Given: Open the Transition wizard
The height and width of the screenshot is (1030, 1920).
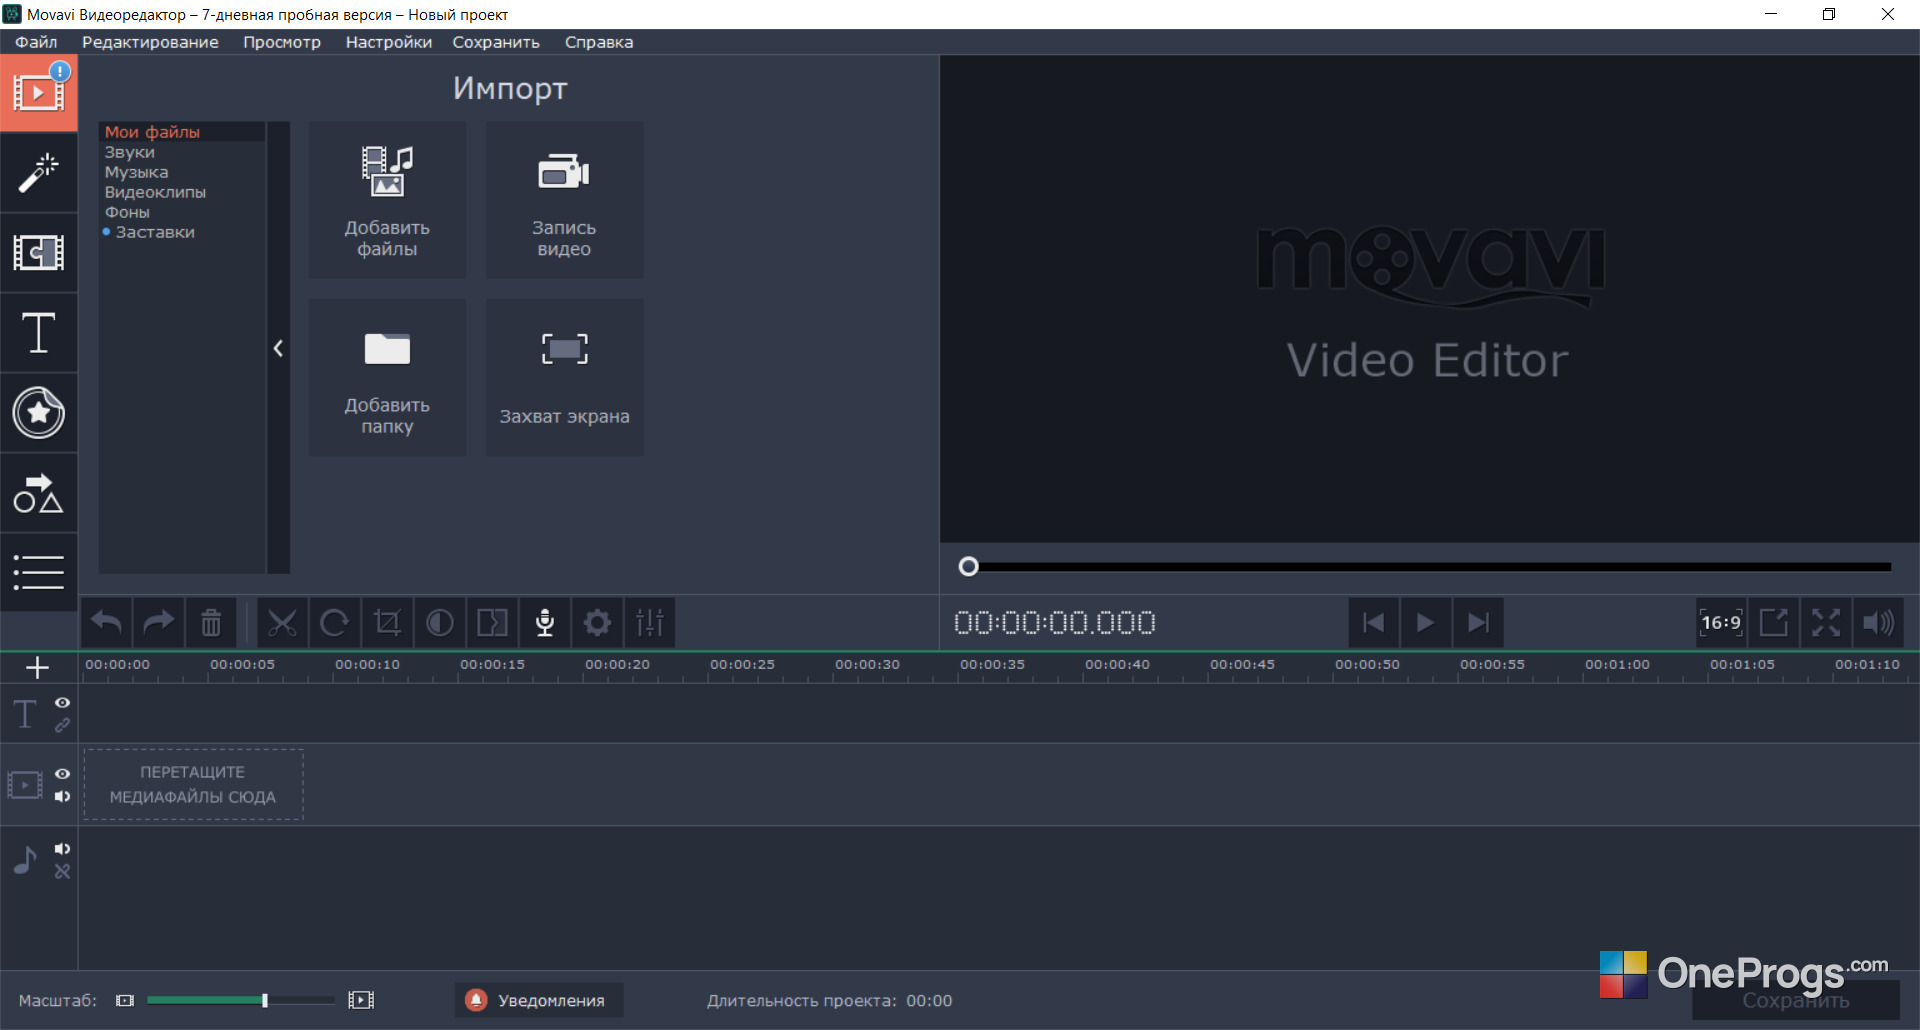Looking at the screenshot, I should tap(492, 623).
